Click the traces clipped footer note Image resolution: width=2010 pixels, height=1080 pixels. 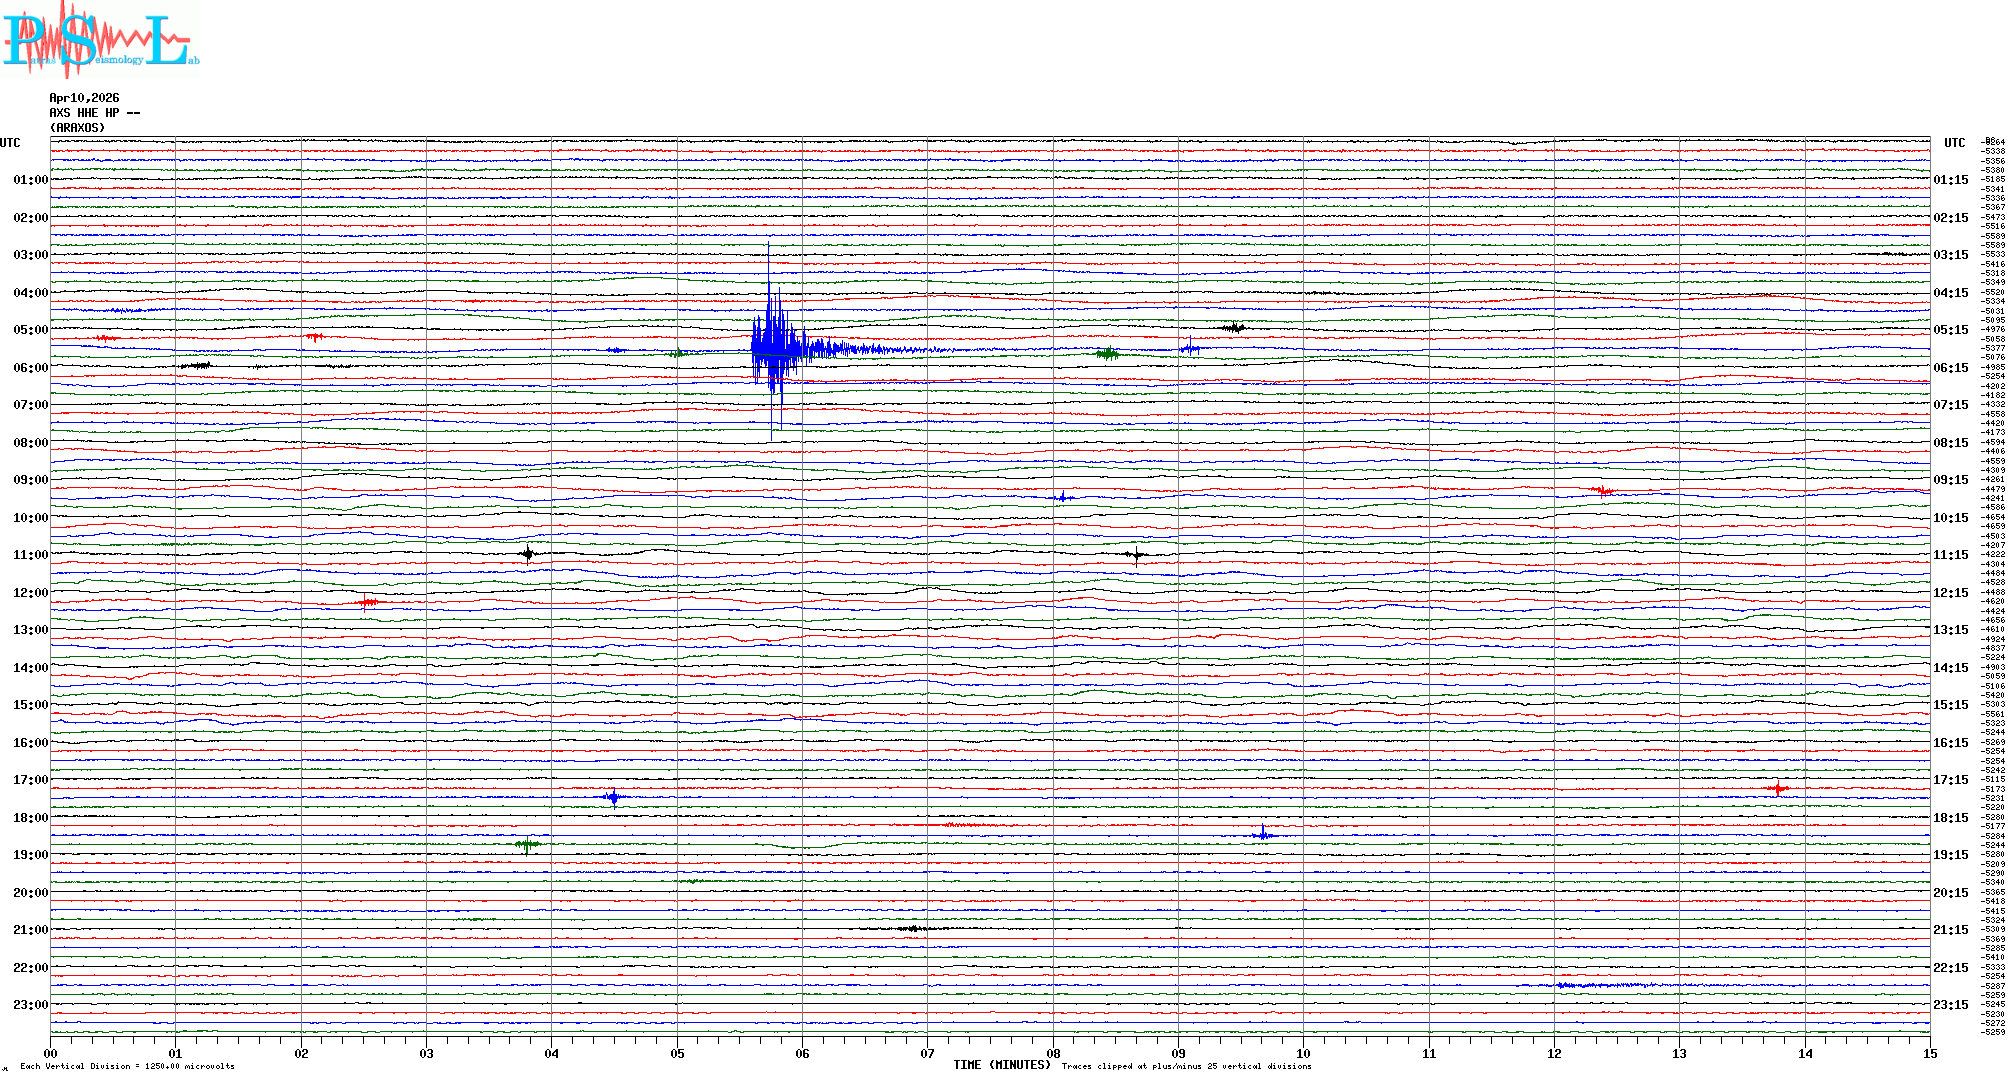1186,1066
